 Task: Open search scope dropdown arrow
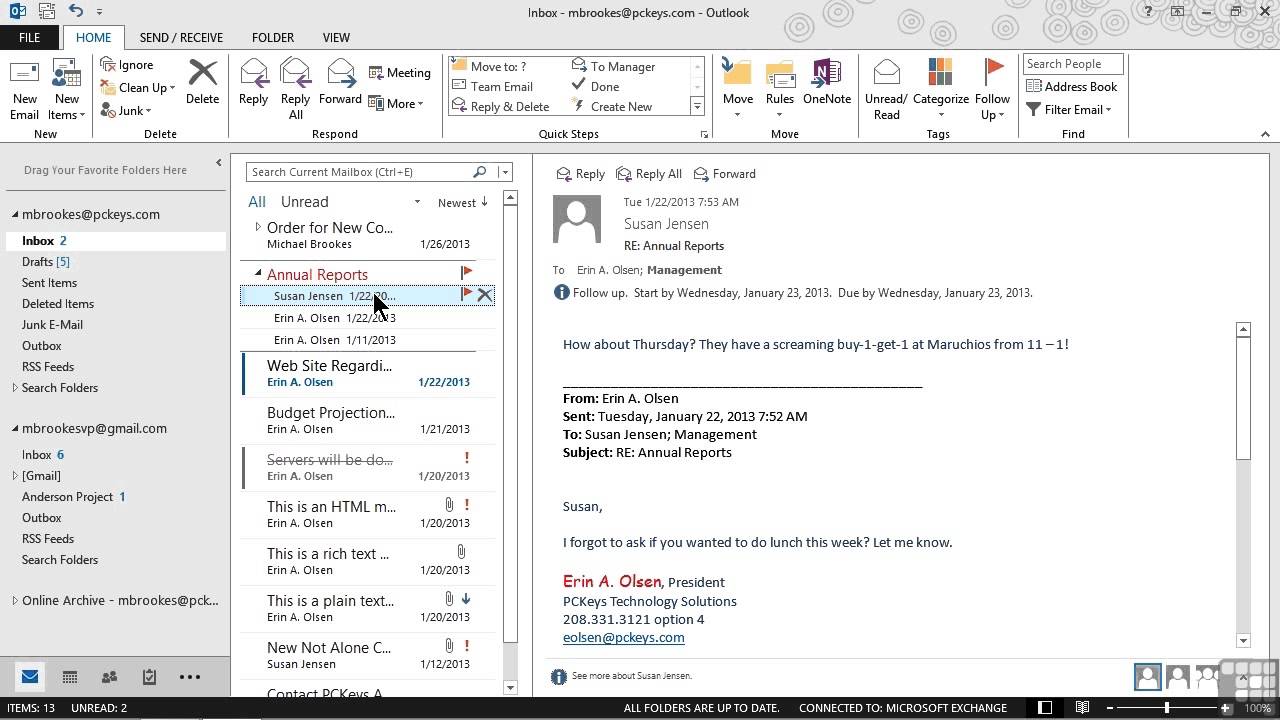coord(504,172)
